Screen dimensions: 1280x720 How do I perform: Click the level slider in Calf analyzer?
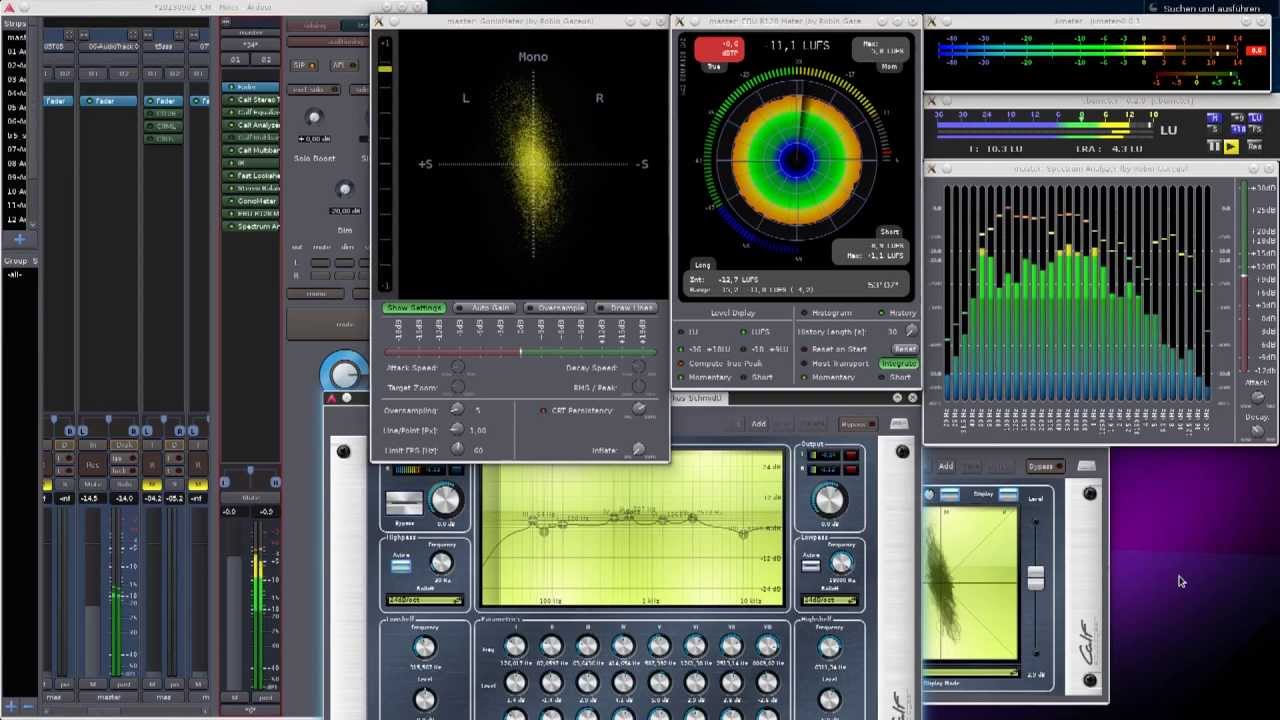click(1035, 578)
